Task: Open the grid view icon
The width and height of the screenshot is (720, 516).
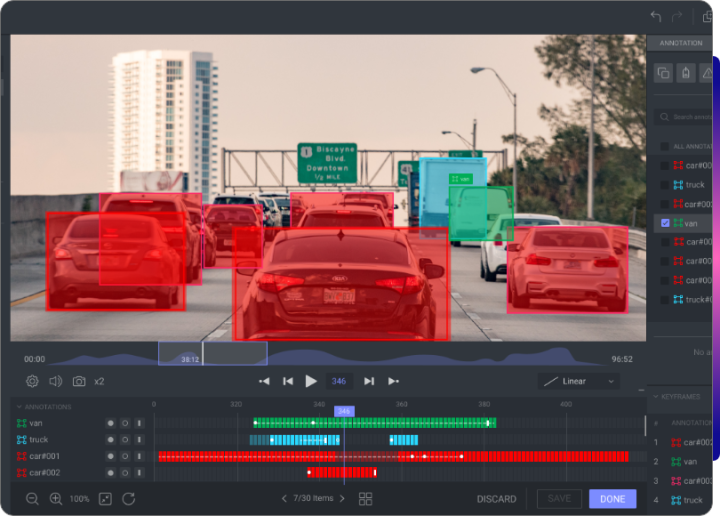Action: [366, 499]
